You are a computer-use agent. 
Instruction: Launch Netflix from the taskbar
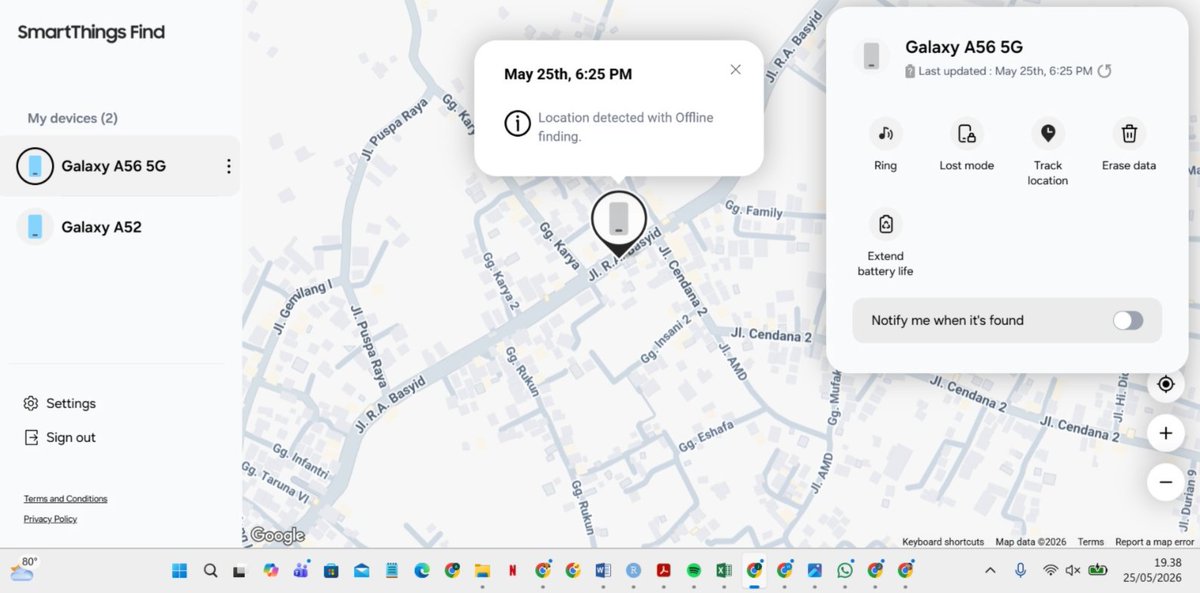pos(512,570)
